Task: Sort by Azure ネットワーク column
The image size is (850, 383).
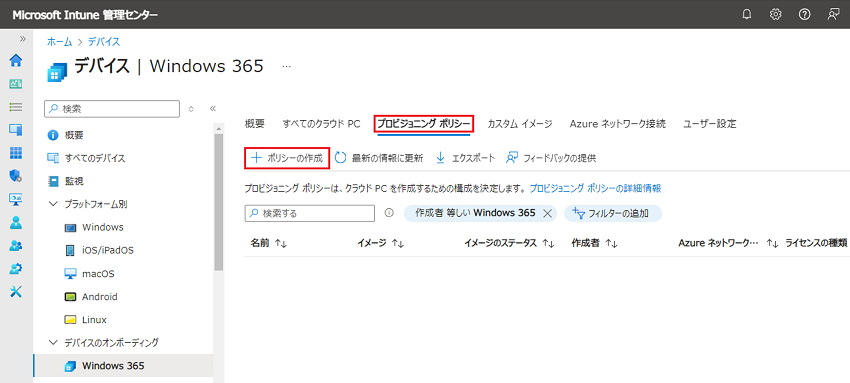Action: [x=728, y=244]
